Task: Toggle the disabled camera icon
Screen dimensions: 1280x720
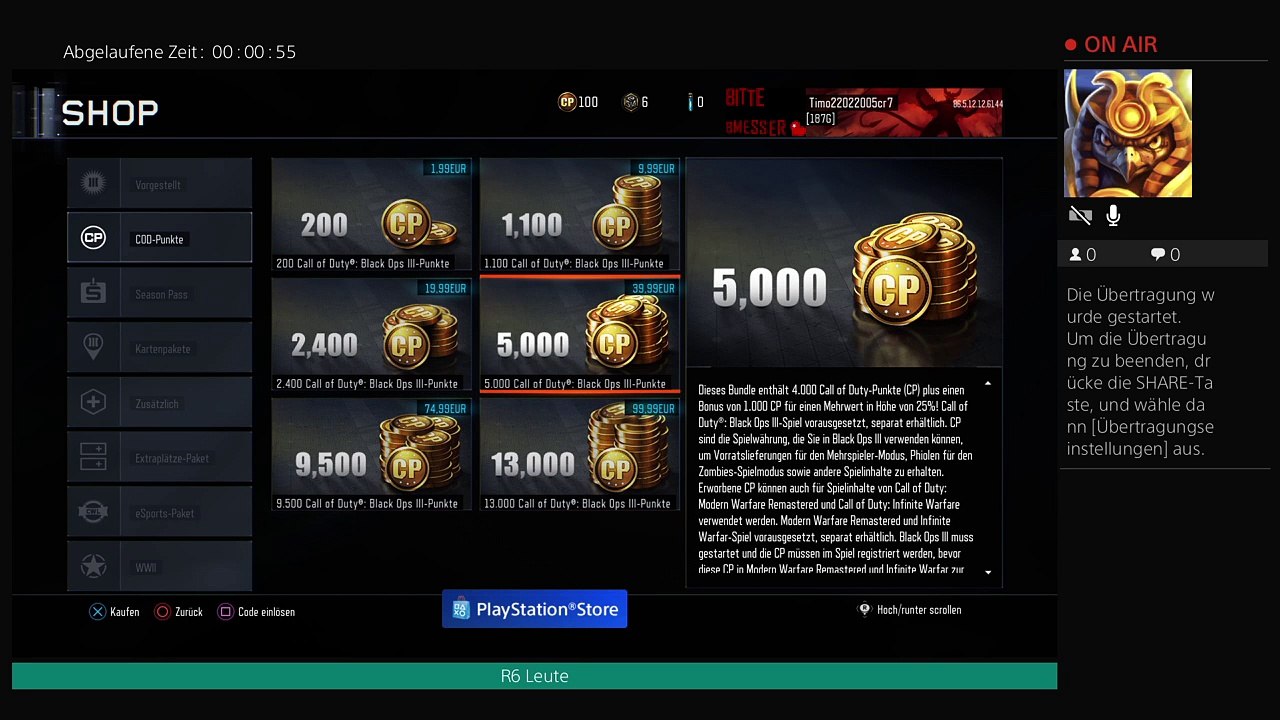Action: coord(1079,215)
